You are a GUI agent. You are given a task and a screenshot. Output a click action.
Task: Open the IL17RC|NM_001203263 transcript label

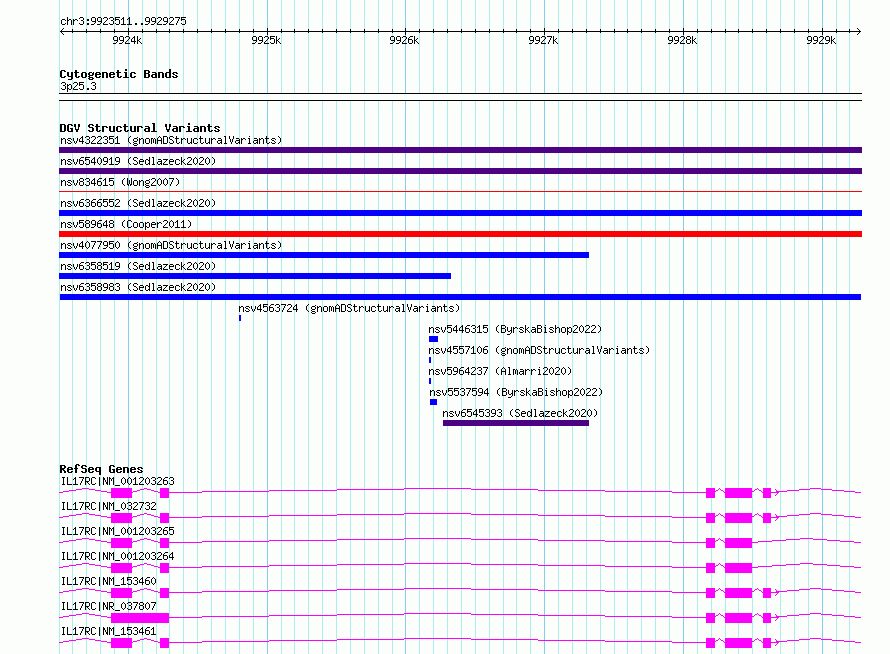(117, 481)
